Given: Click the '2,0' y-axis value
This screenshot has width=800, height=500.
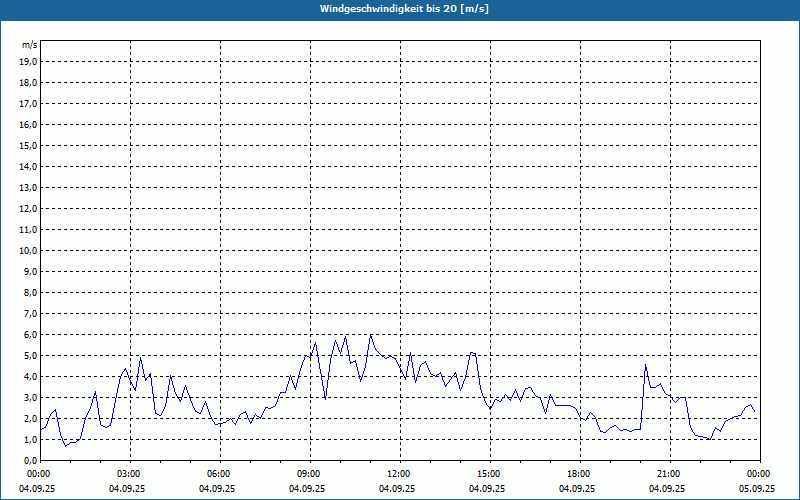Looking at the screenshot, I should (31, 418).
